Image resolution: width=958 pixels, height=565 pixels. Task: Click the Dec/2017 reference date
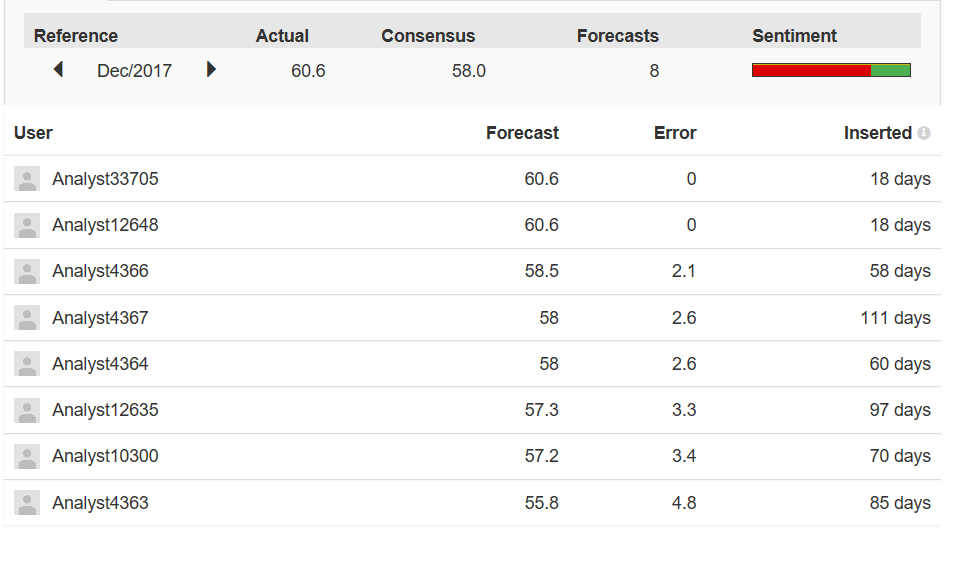tap(134, 71)
